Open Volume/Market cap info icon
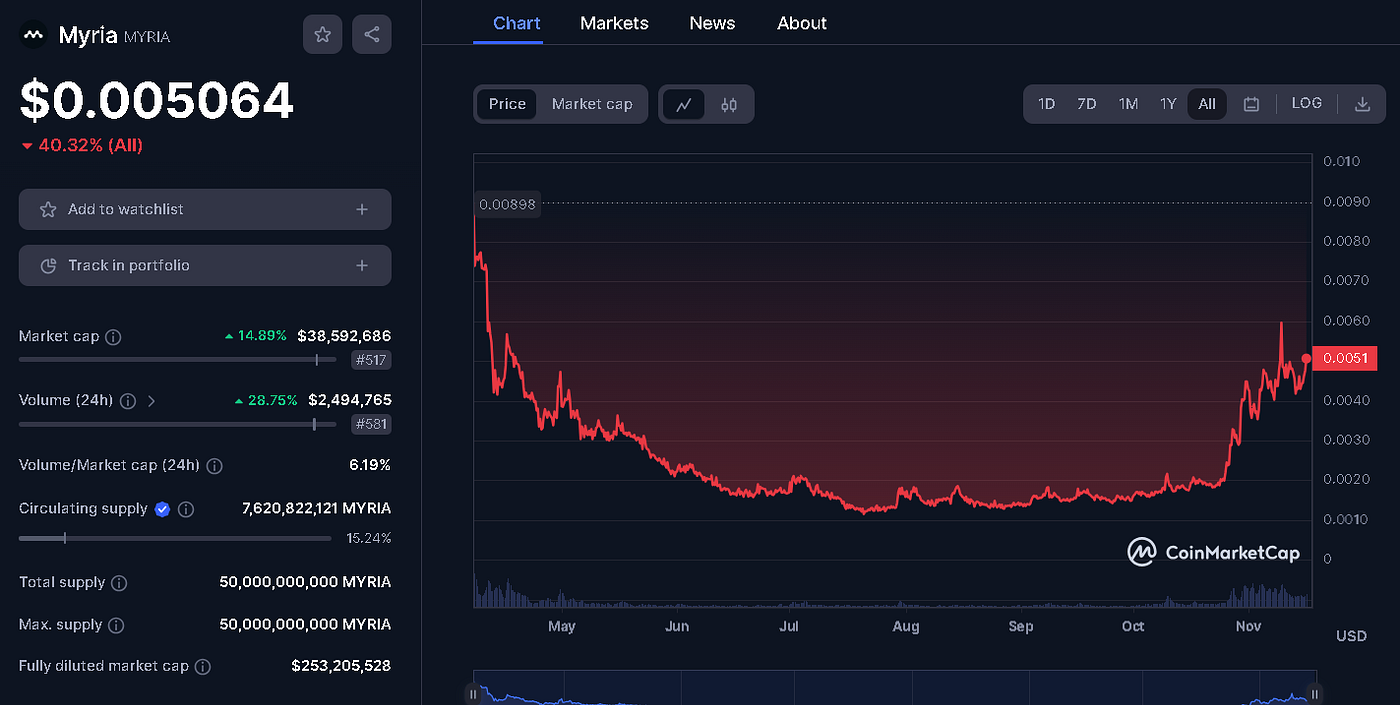1400x705 pixels. pyautogui.click(x=214, y=466)
